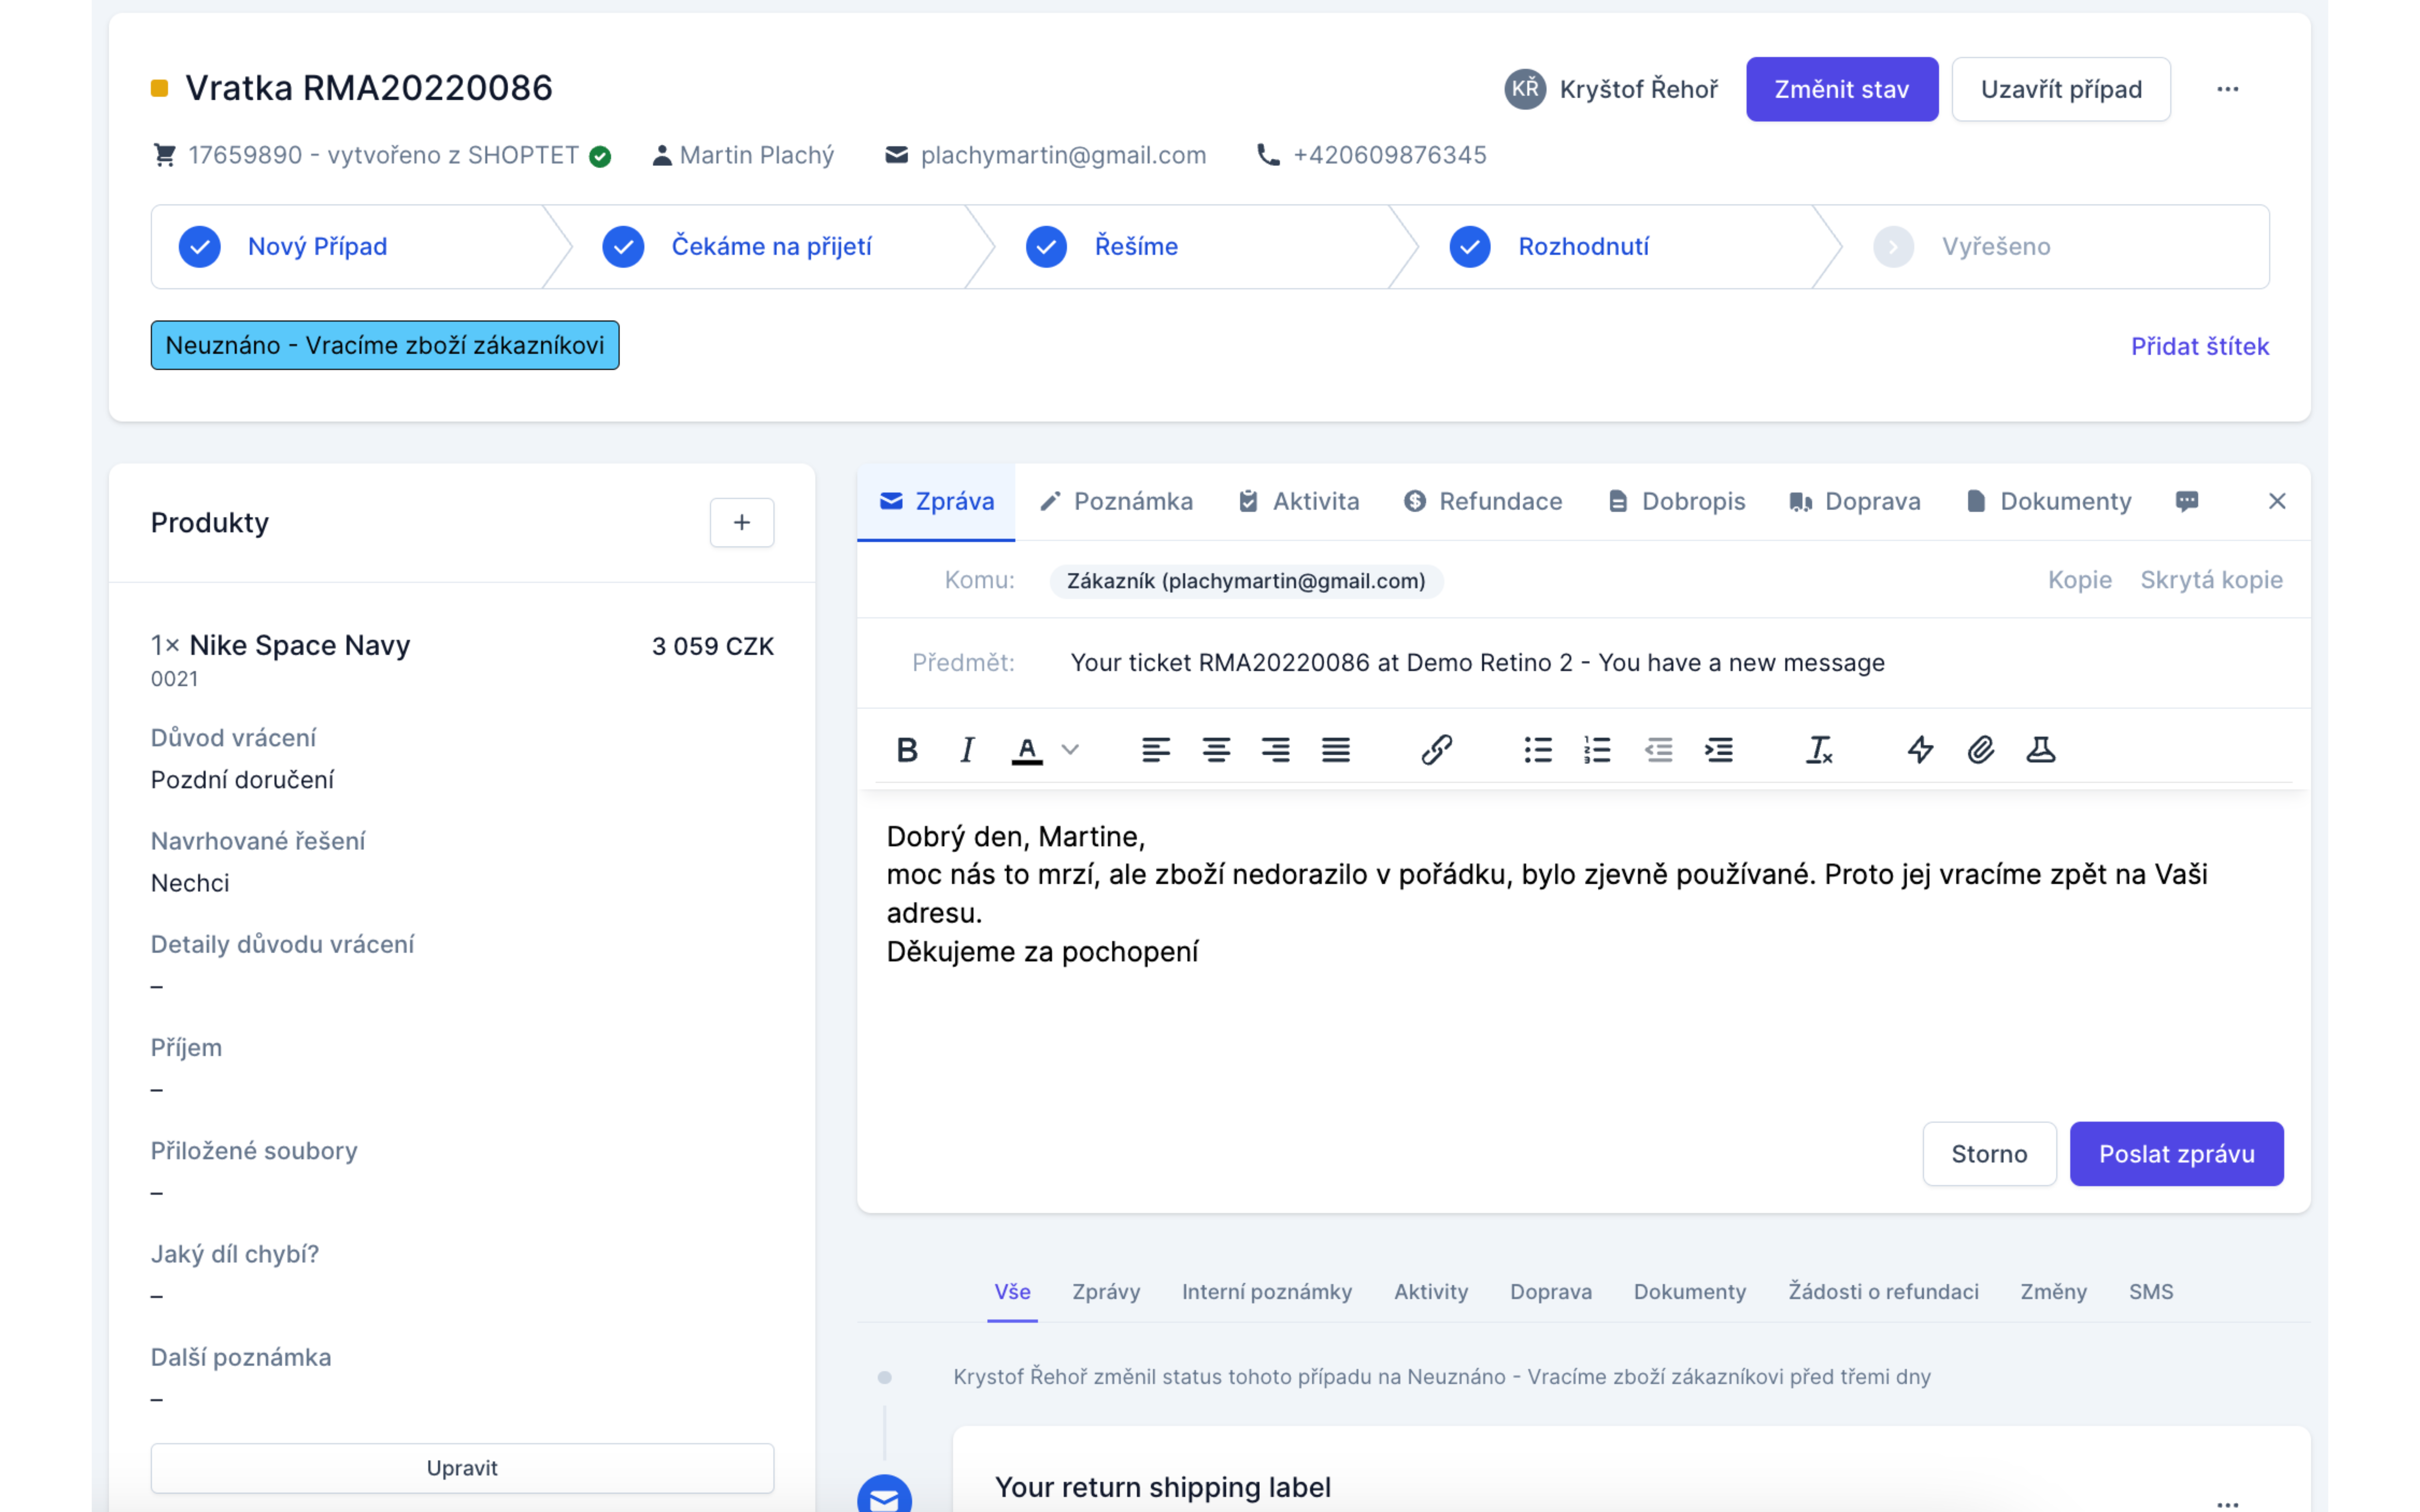Click the Změnit stav button
This screenshot has height=1512, width=2420.
tap(1842, 89)
